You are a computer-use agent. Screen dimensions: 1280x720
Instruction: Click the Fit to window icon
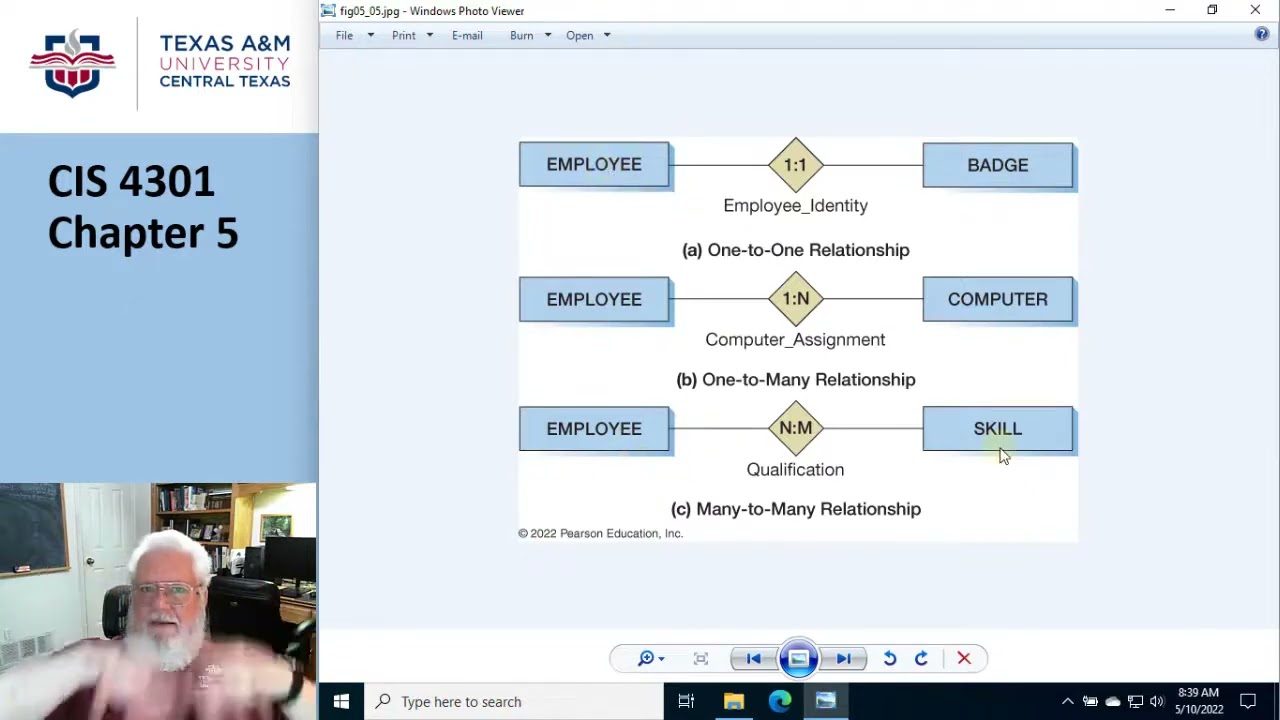point(701,658)
